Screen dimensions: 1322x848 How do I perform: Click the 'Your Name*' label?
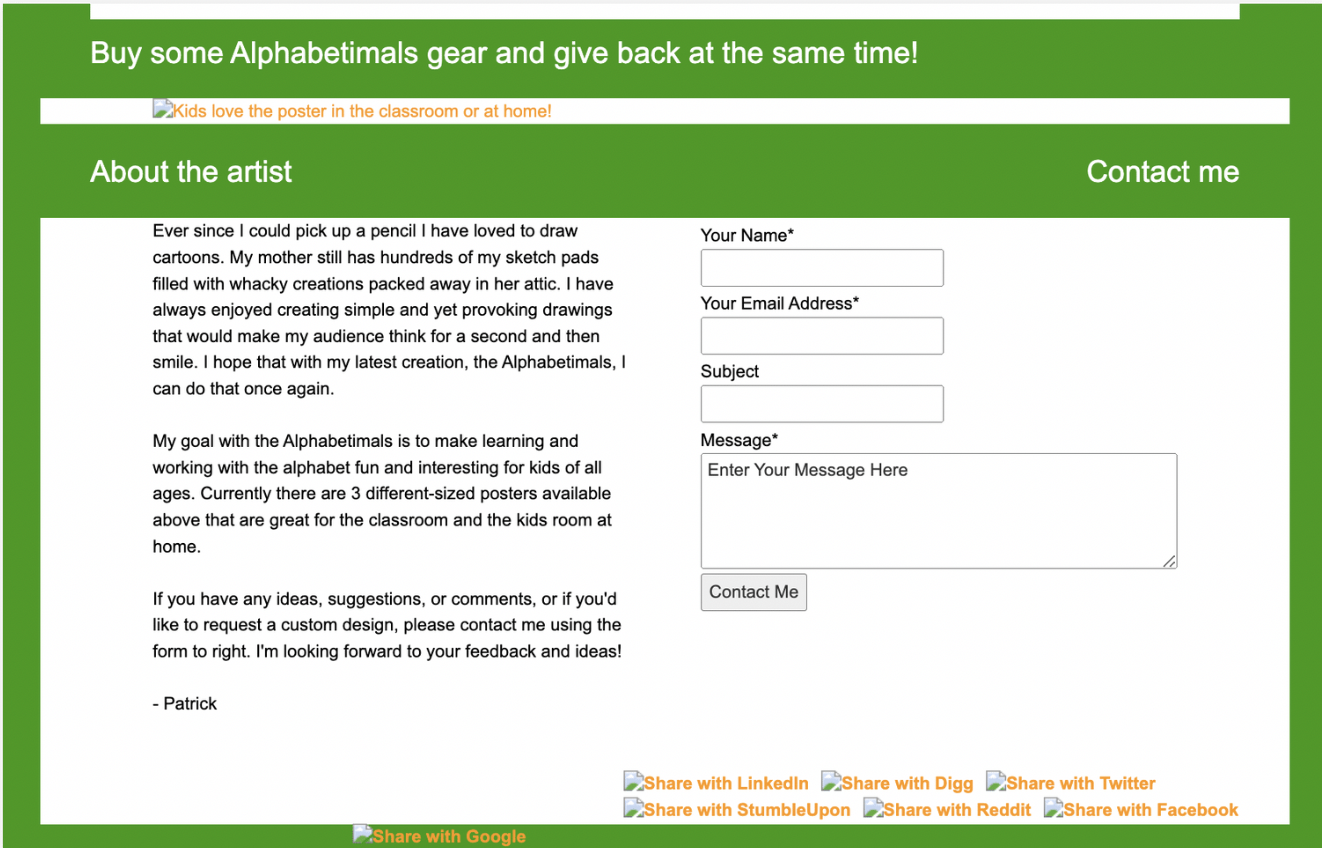(747, 236)
